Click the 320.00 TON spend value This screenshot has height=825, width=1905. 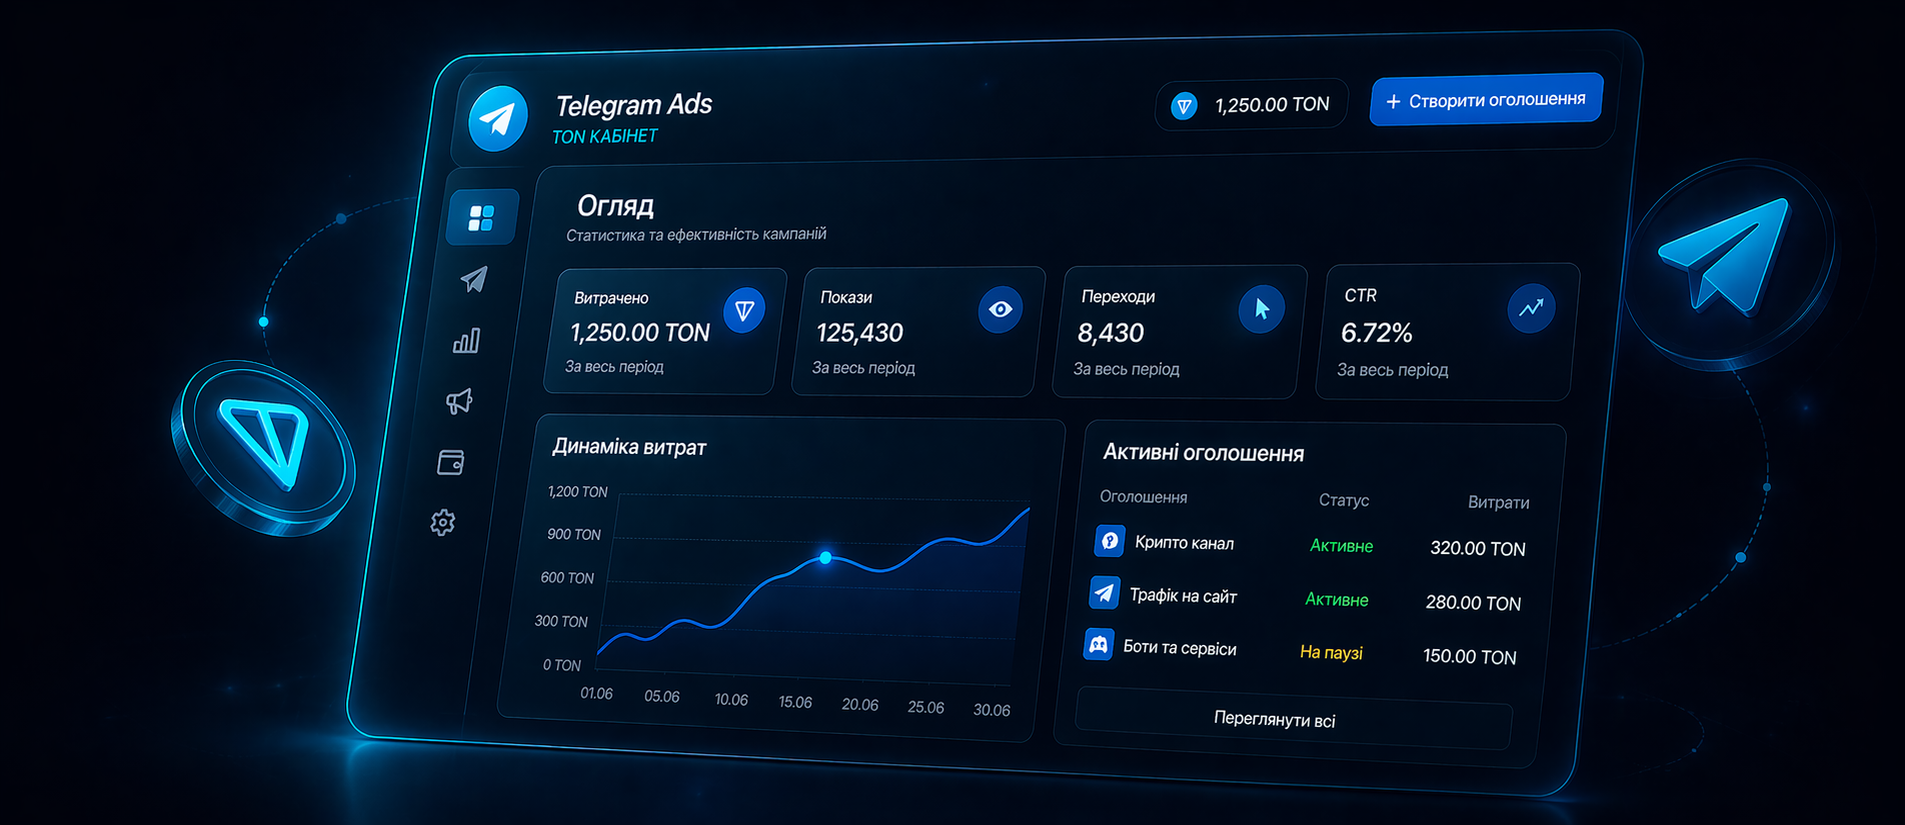coord(1478,548)
